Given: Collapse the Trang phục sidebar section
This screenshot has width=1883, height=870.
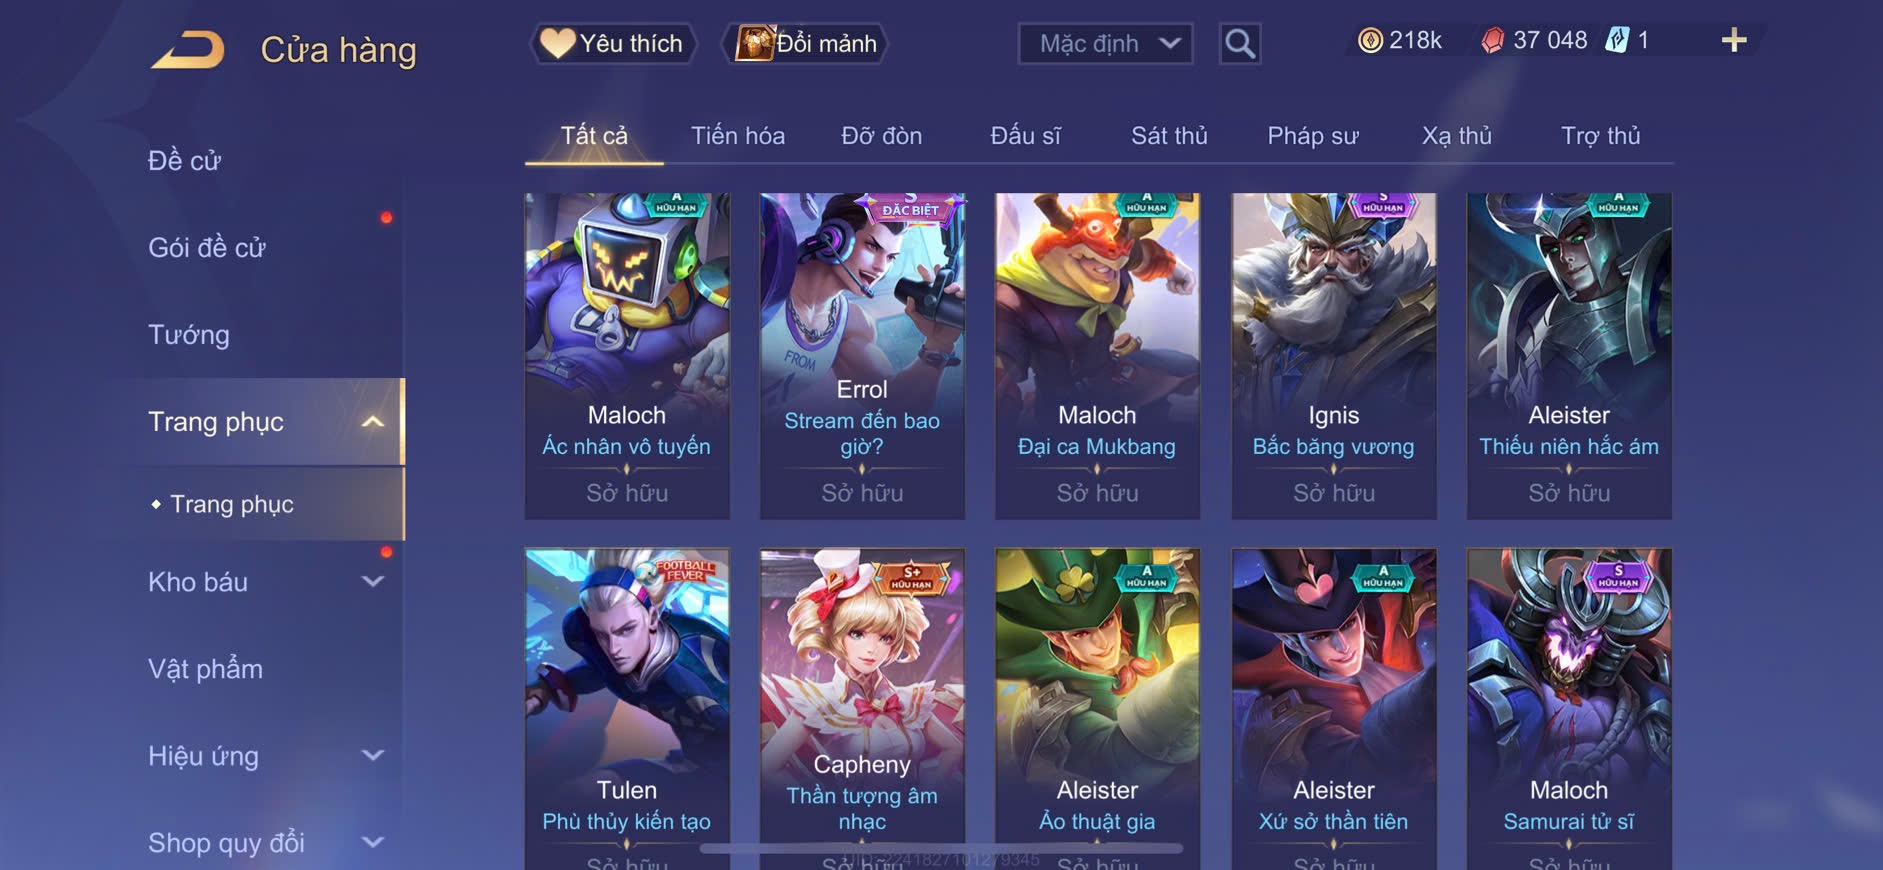Looking at the screenshot, I should (x=372, y=422).
